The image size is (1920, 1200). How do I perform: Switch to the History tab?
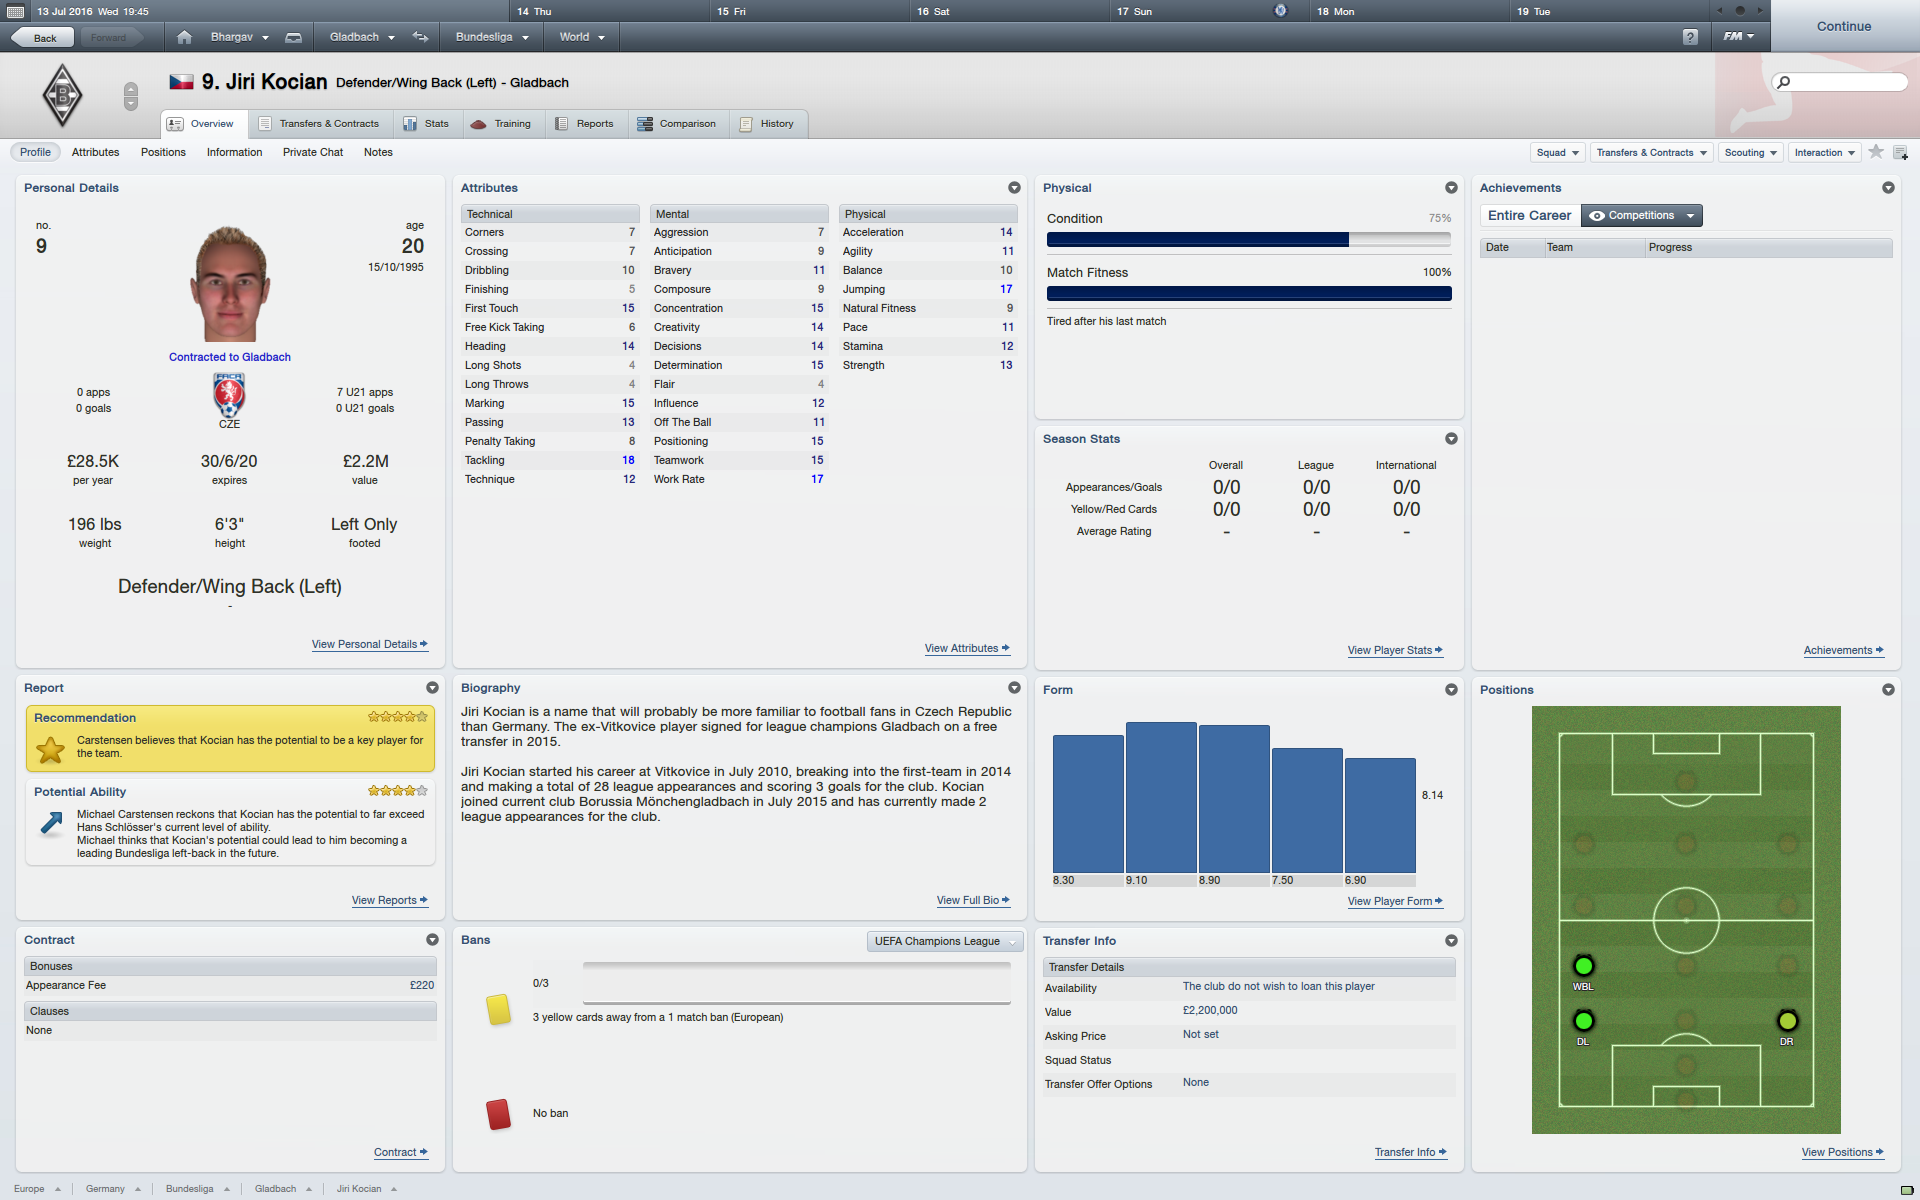coord(767,124)
